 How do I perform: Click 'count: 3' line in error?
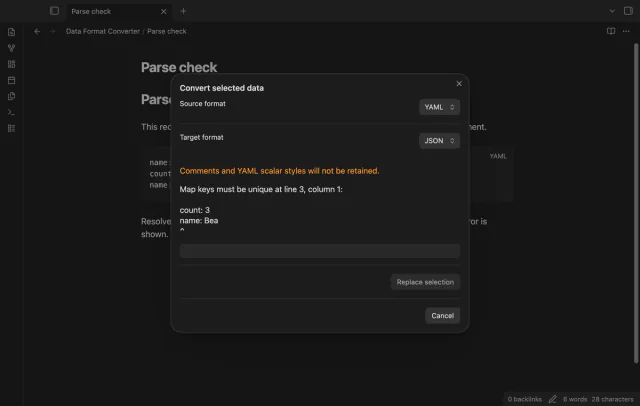tap(195, 210)
